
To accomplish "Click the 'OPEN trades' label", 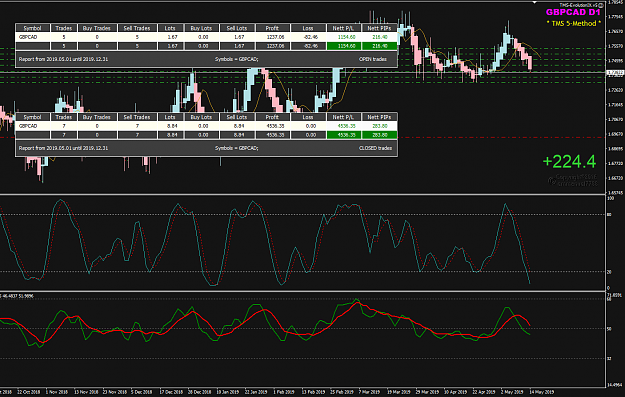I will tap(373, 59).
